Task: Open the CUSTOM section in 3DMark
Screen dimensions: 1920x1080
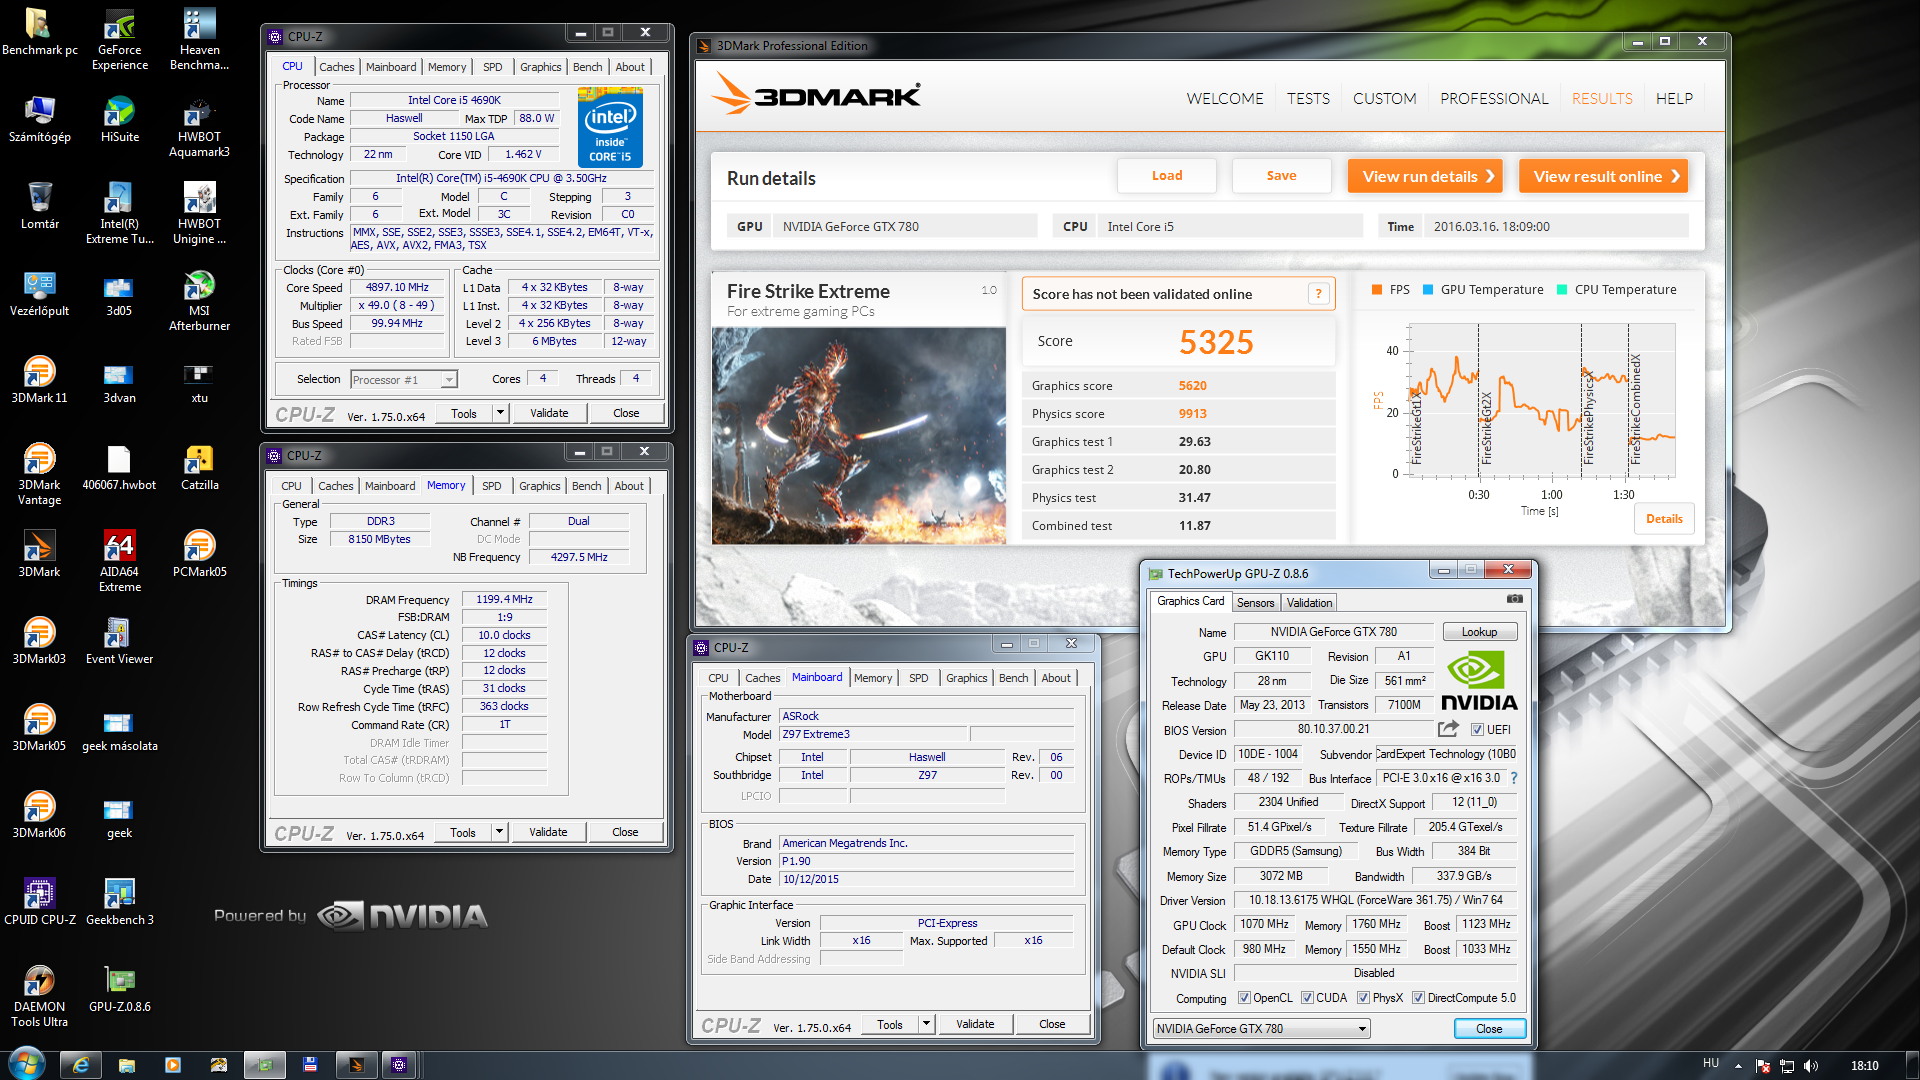Action: pyautogui.click(x=1385, y=98)
